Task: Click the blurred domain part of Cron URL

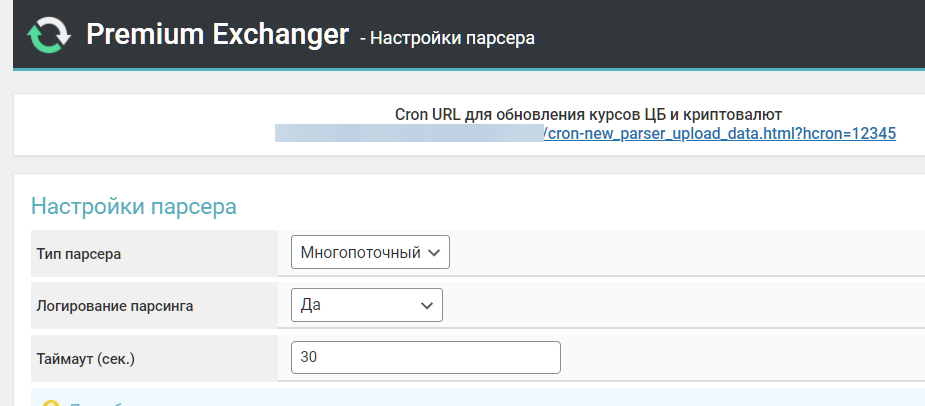Action: [408, 133]
